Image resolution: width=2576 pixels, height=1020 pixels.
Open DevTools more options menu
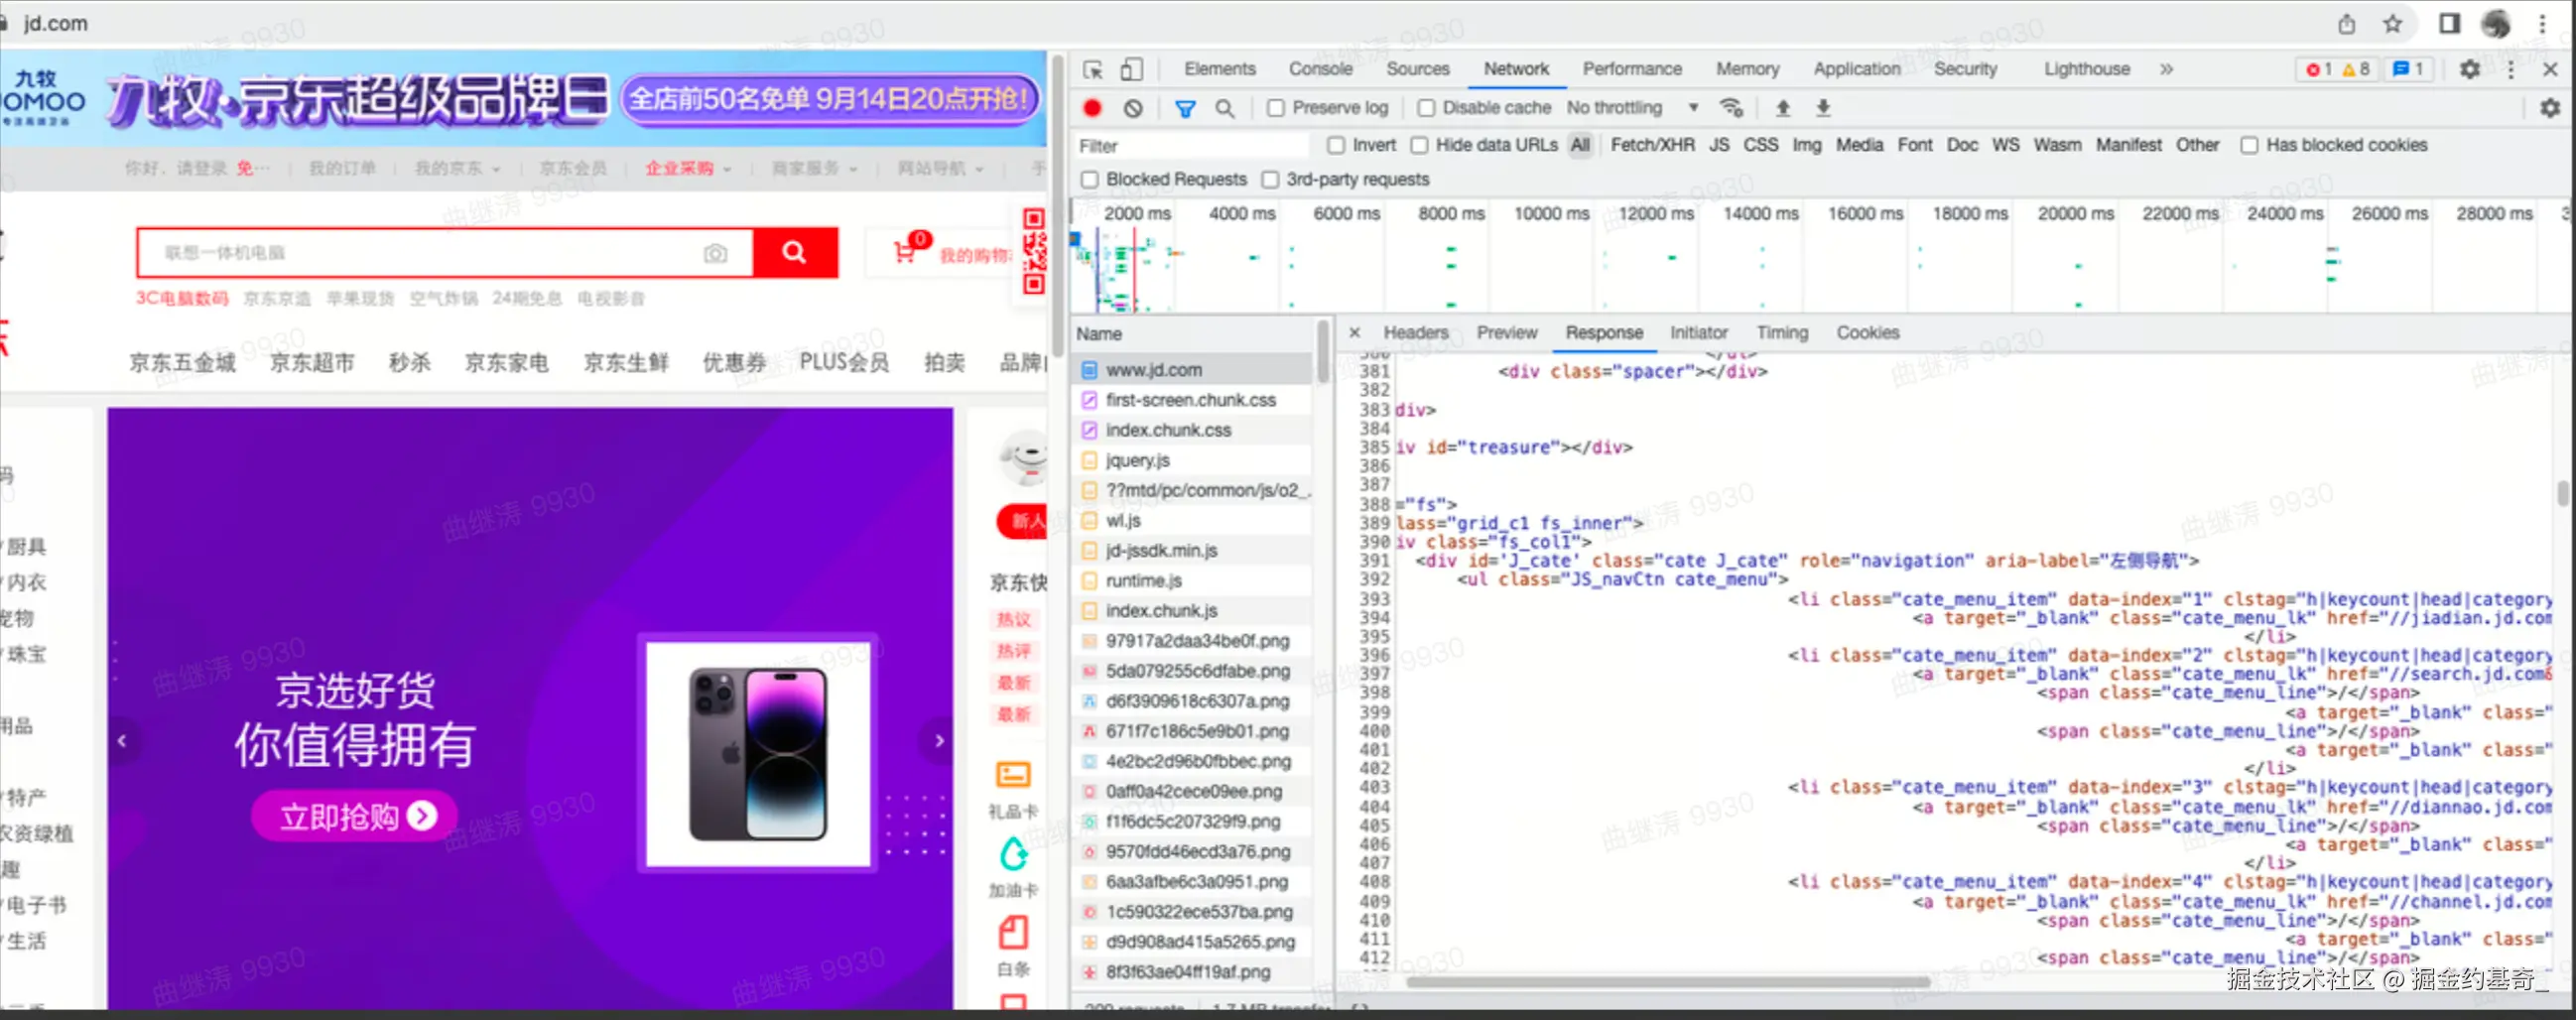[x=2510, y=69]
